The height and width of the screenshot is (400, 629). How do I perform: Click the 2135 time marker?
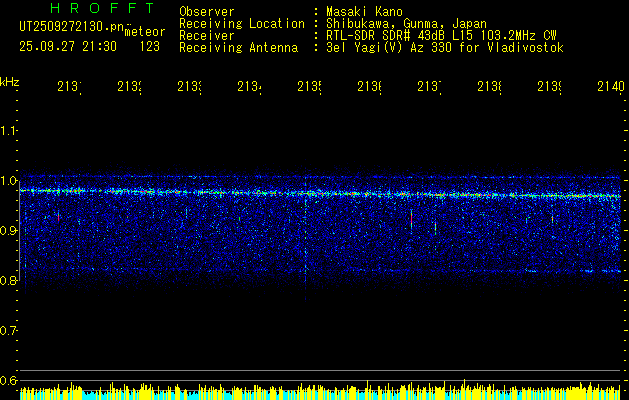pyautogui.click(x=309, y=87)
